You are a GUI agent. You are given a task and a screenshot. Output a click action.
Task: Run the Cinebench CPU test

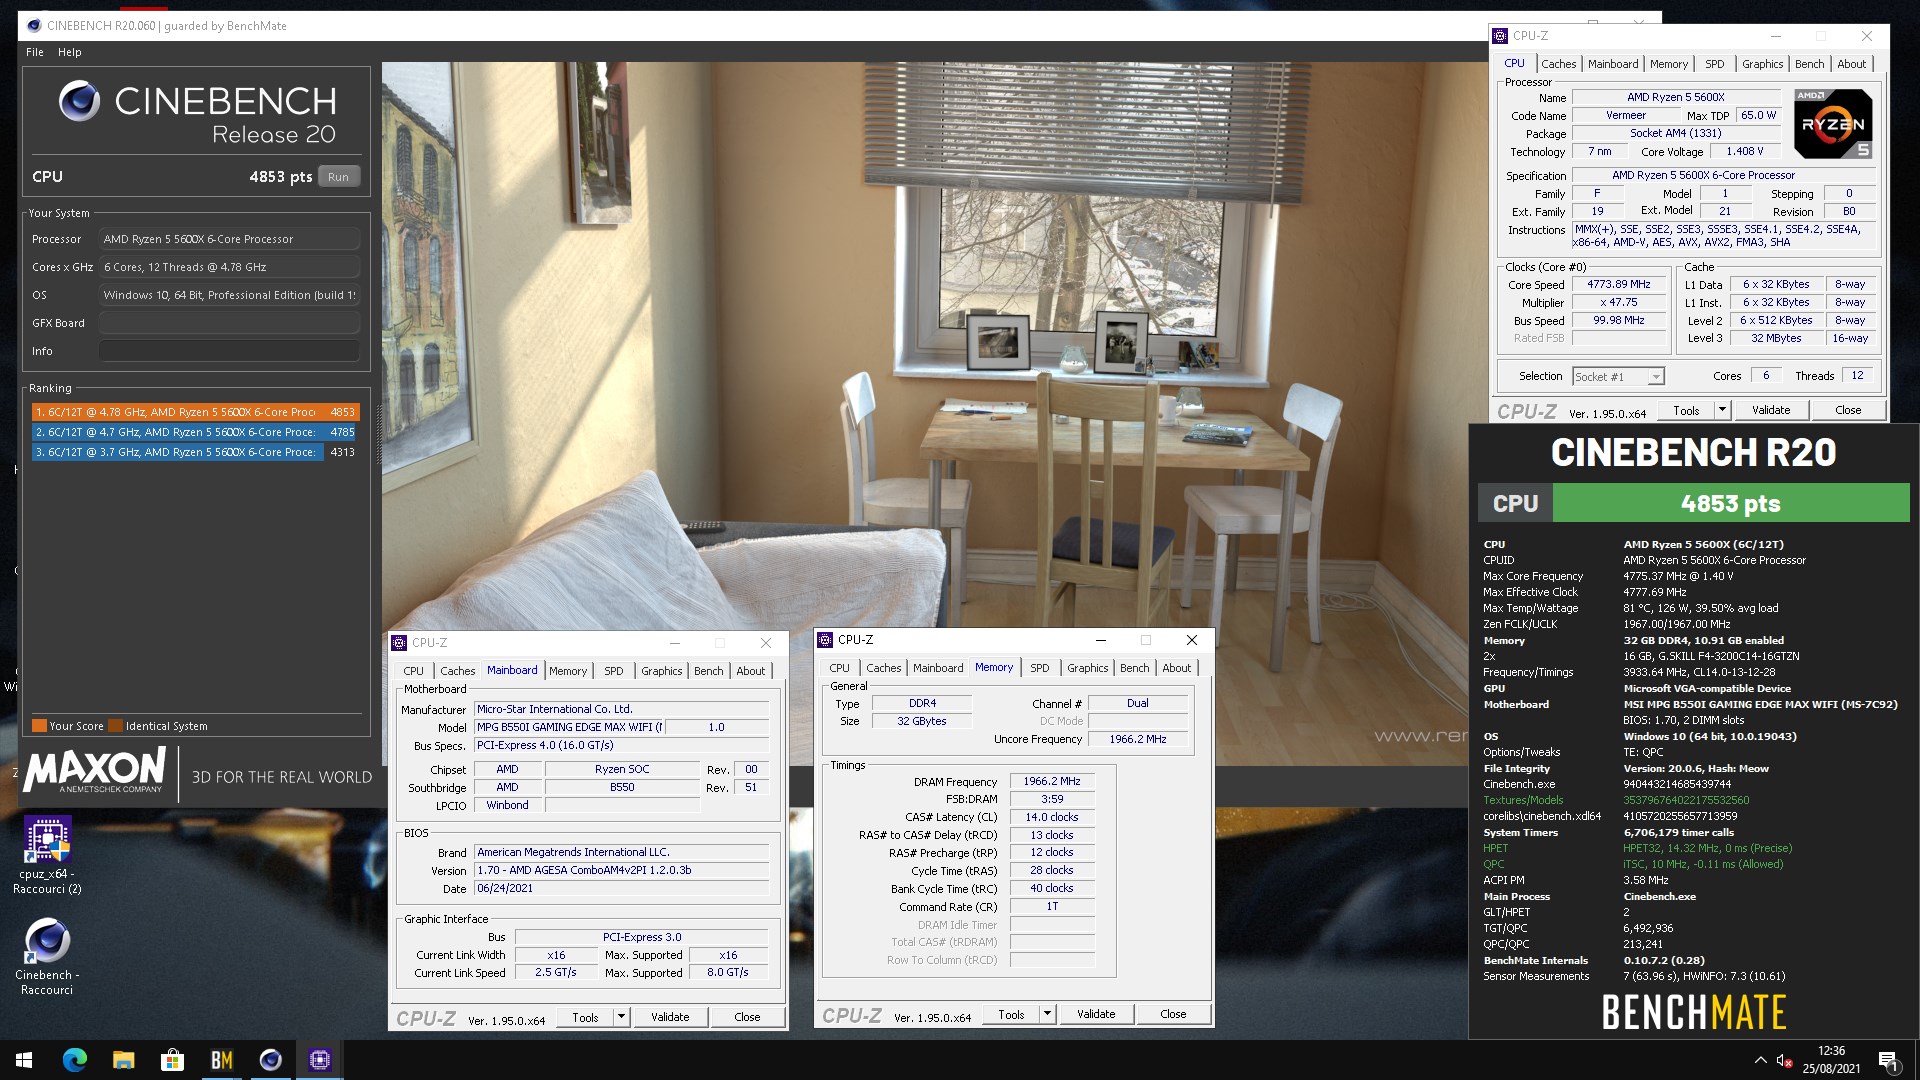[x=339, y=177]
